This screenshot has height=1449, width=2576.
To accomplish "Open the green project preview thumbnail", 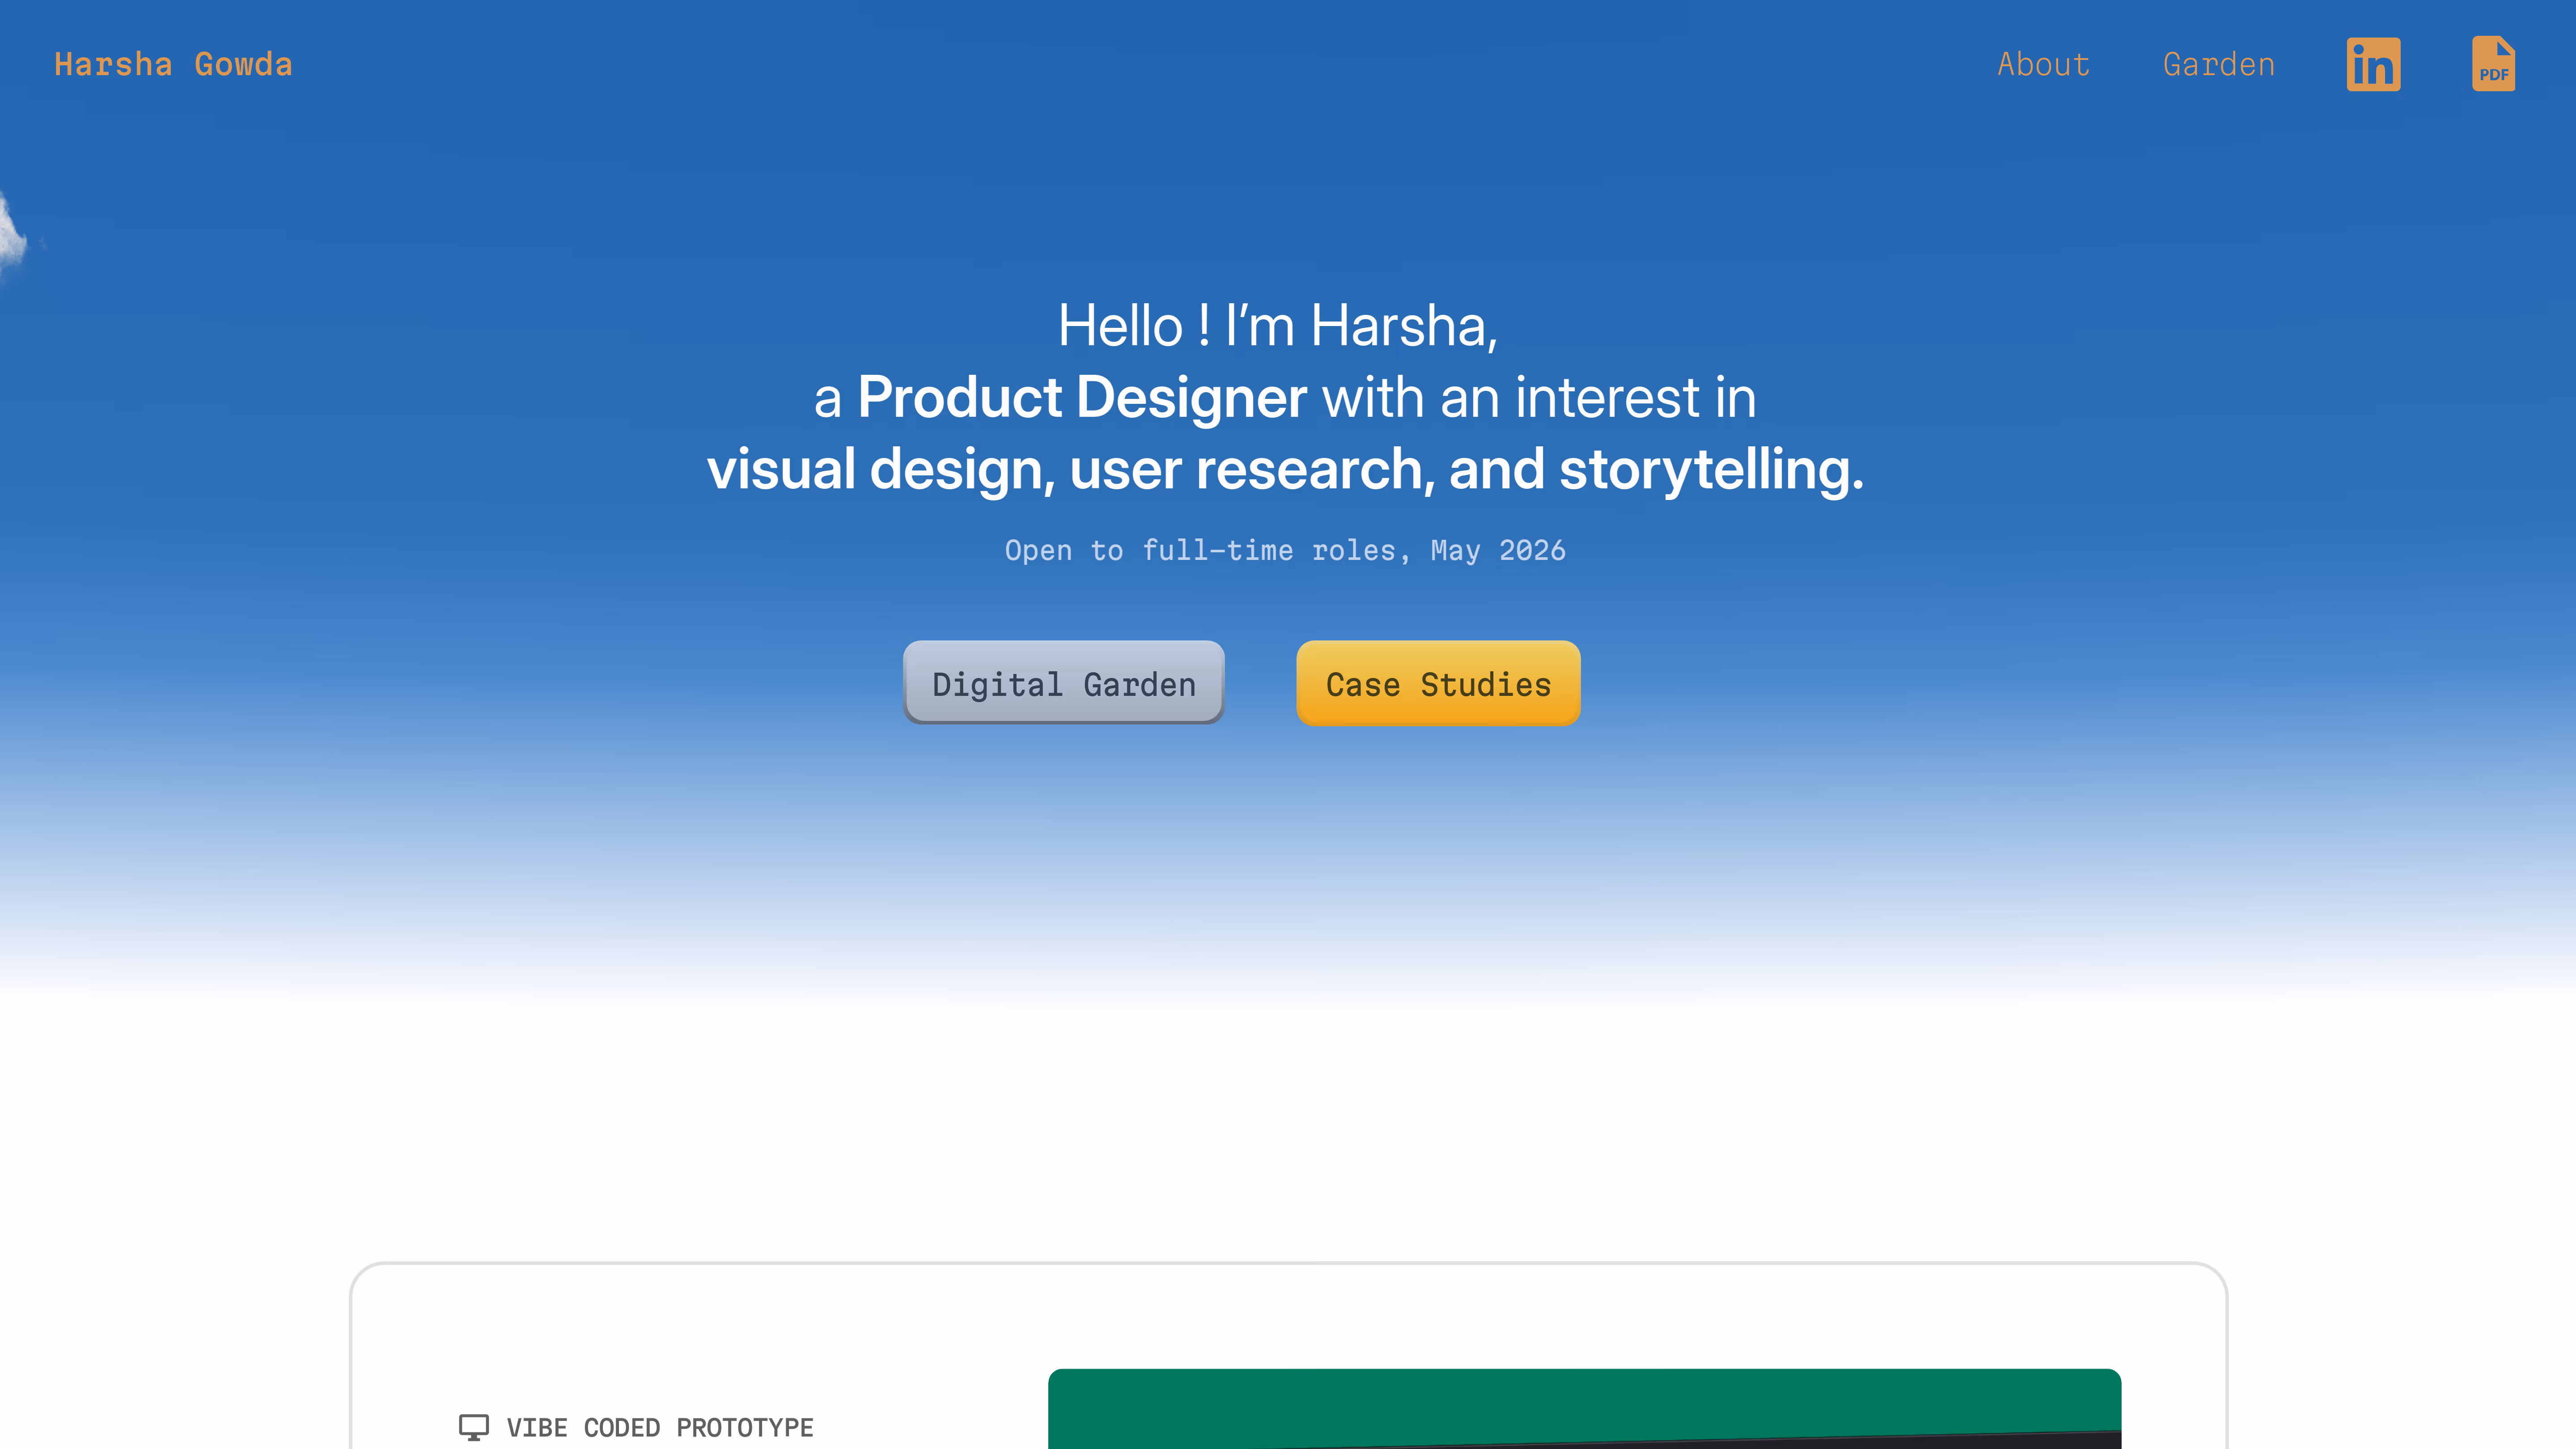I will pos(1583,1400).
